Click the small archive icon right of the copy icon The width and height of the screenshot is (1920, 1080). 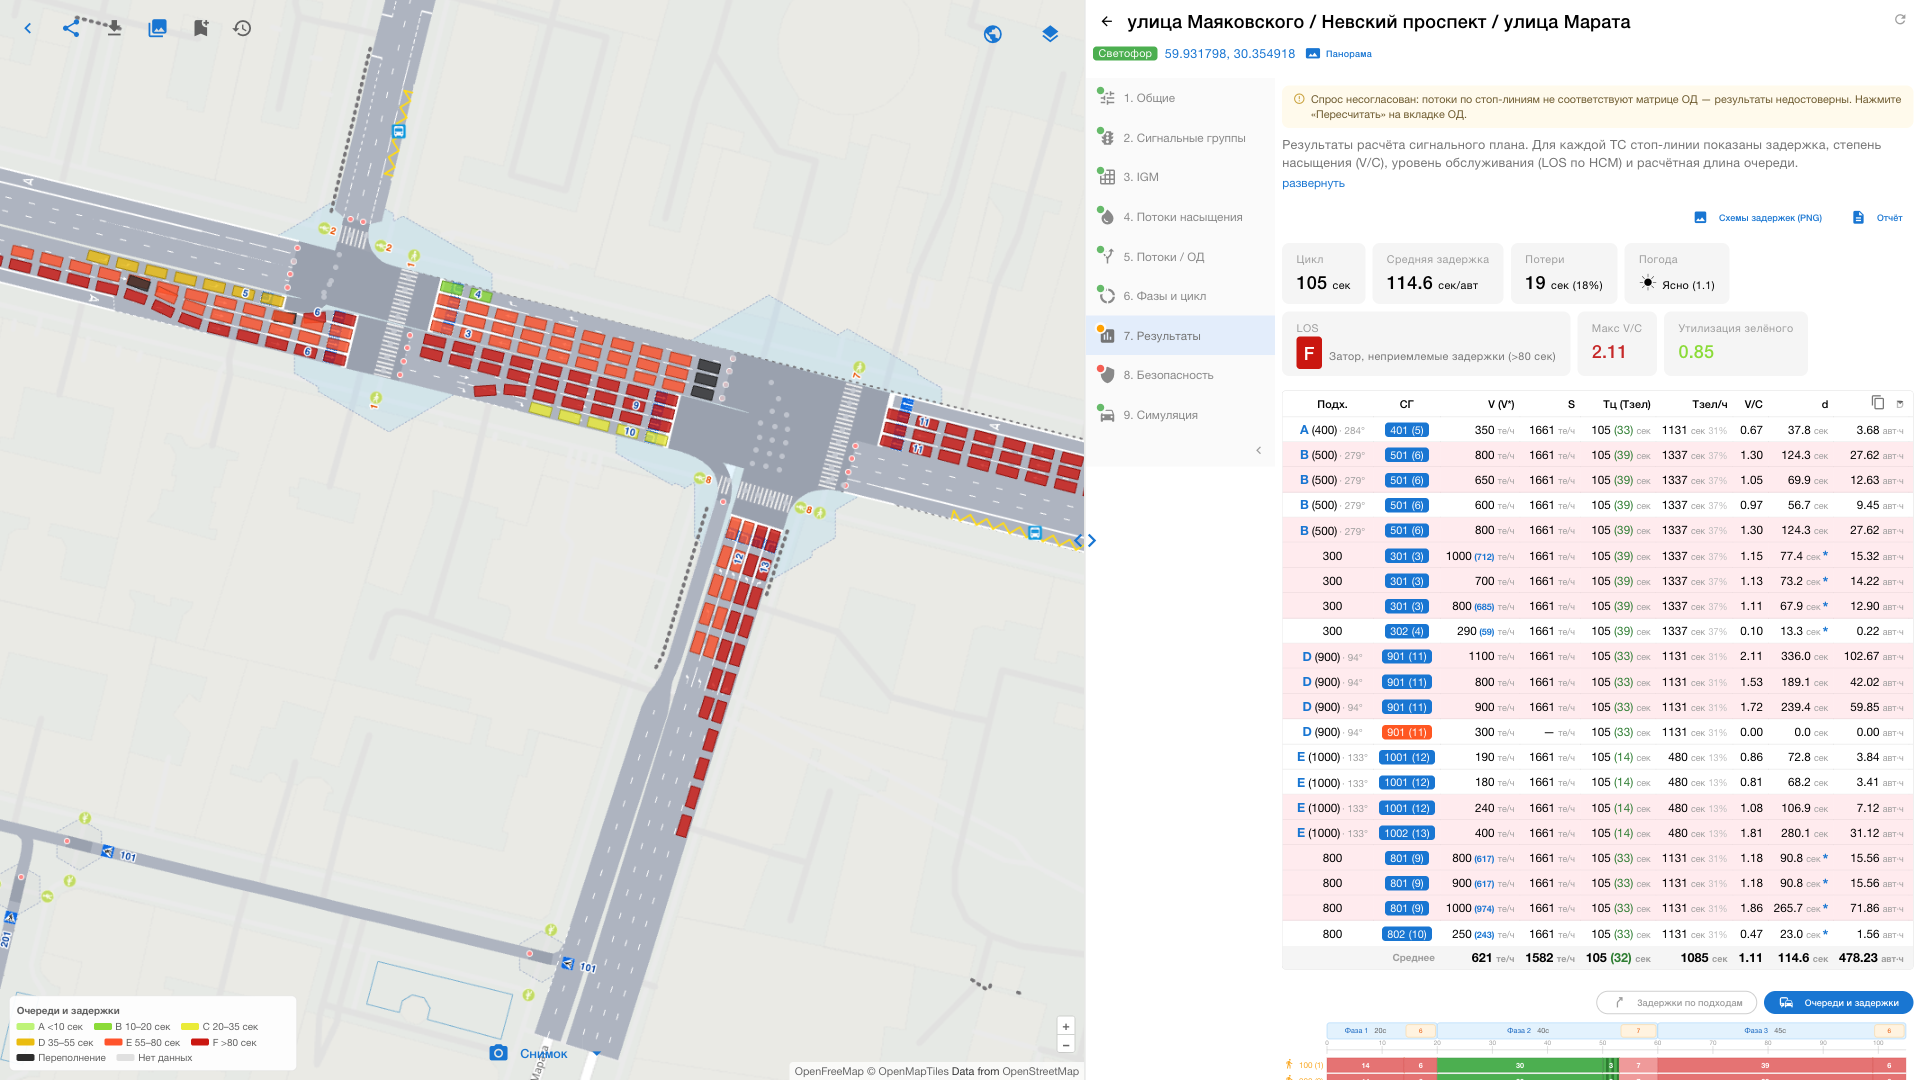(1900, 404)
